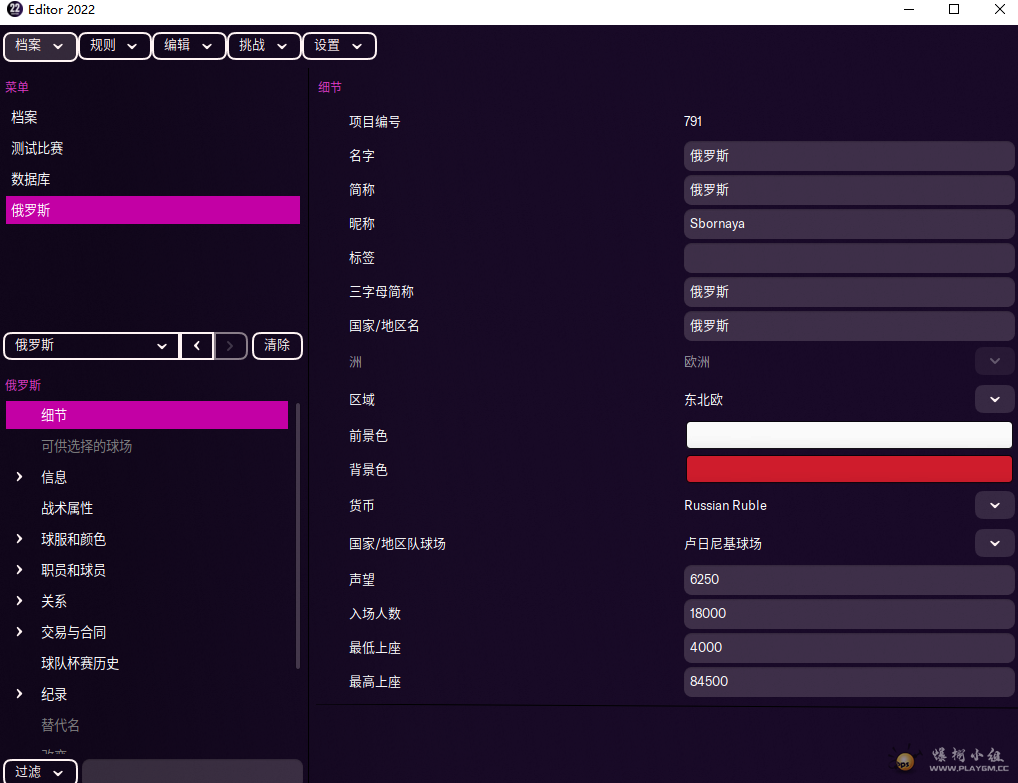Open the 规则 menu
Viewport: 1018px width, 783px height.
coord(114,46)
